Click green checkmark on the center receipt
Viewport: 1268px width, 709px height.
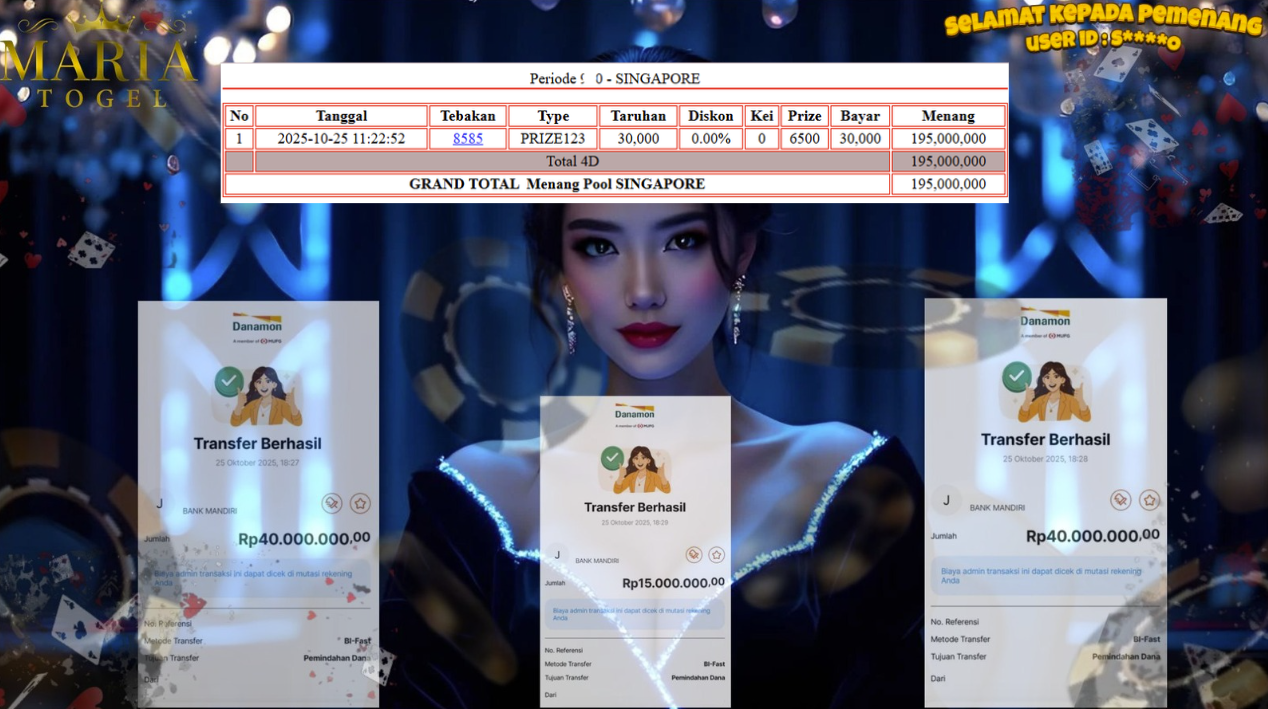pos(612,458)
